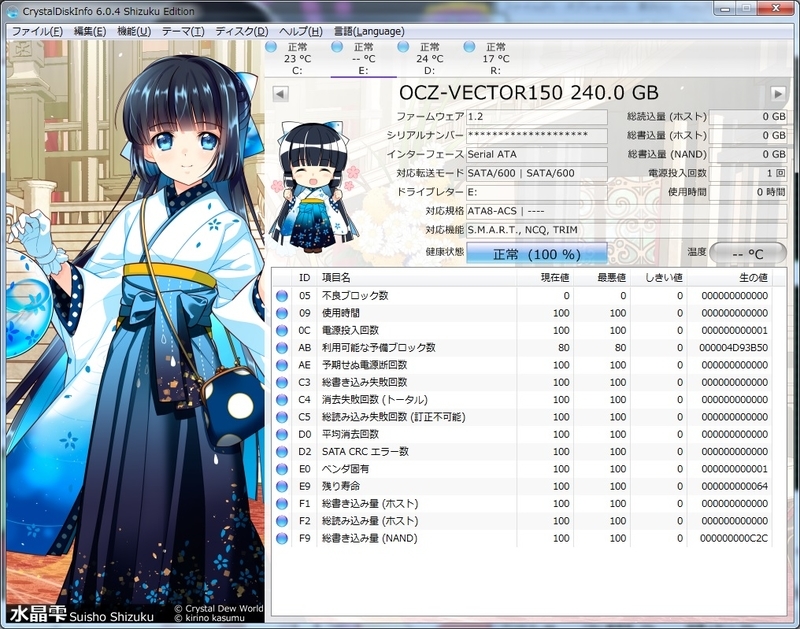
Task: Click the blue status dot beside 不良ブロック数
Action: (280, 296)
